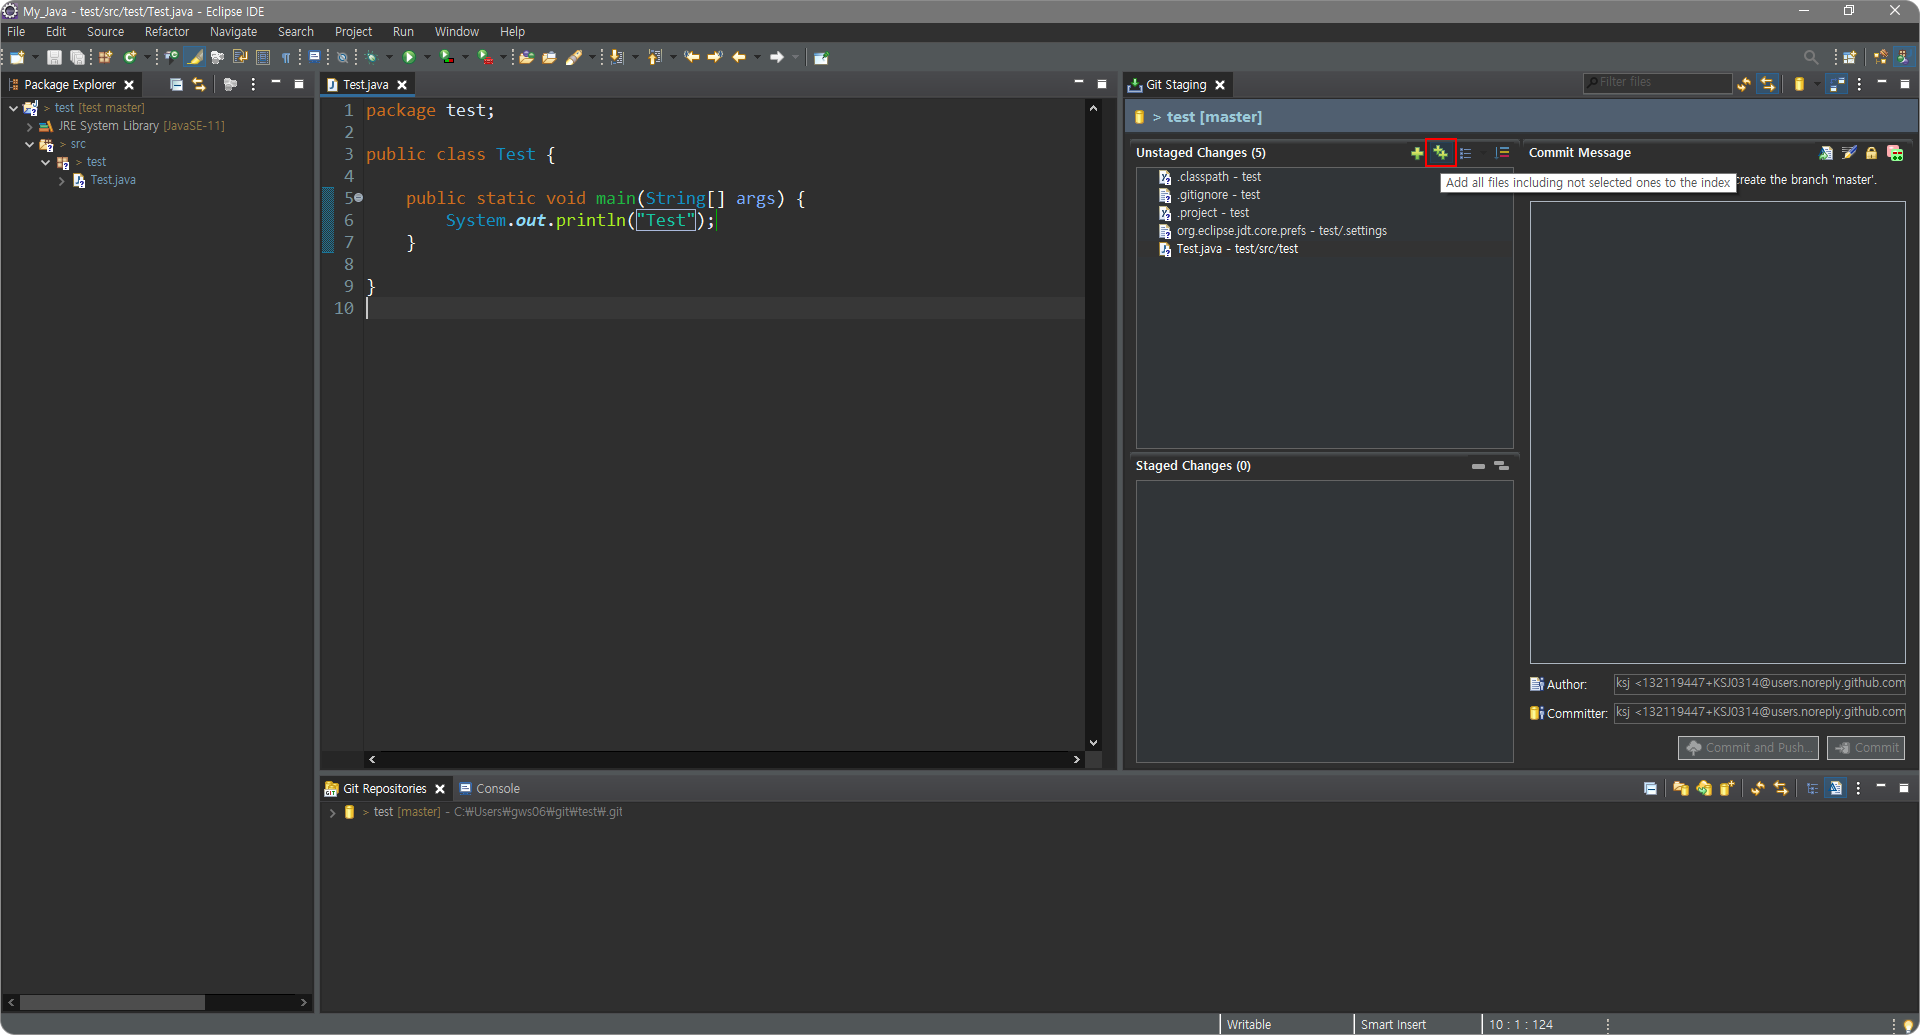The width and height of the screenshot is (1920, 1035).
Task: Open the Refactor menu
Action: 166,32
